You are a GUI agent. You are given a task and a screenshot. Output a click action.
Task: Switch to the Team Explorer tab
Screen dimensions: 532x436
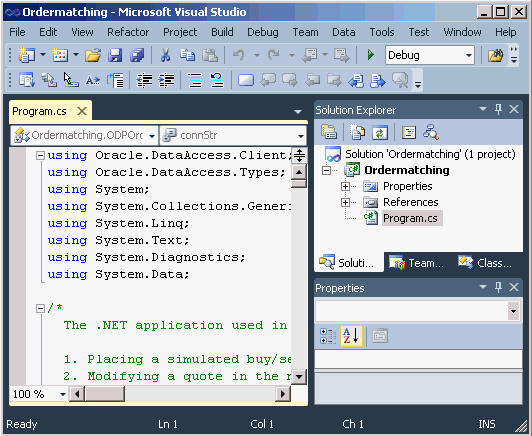click(x=416, y=263)
